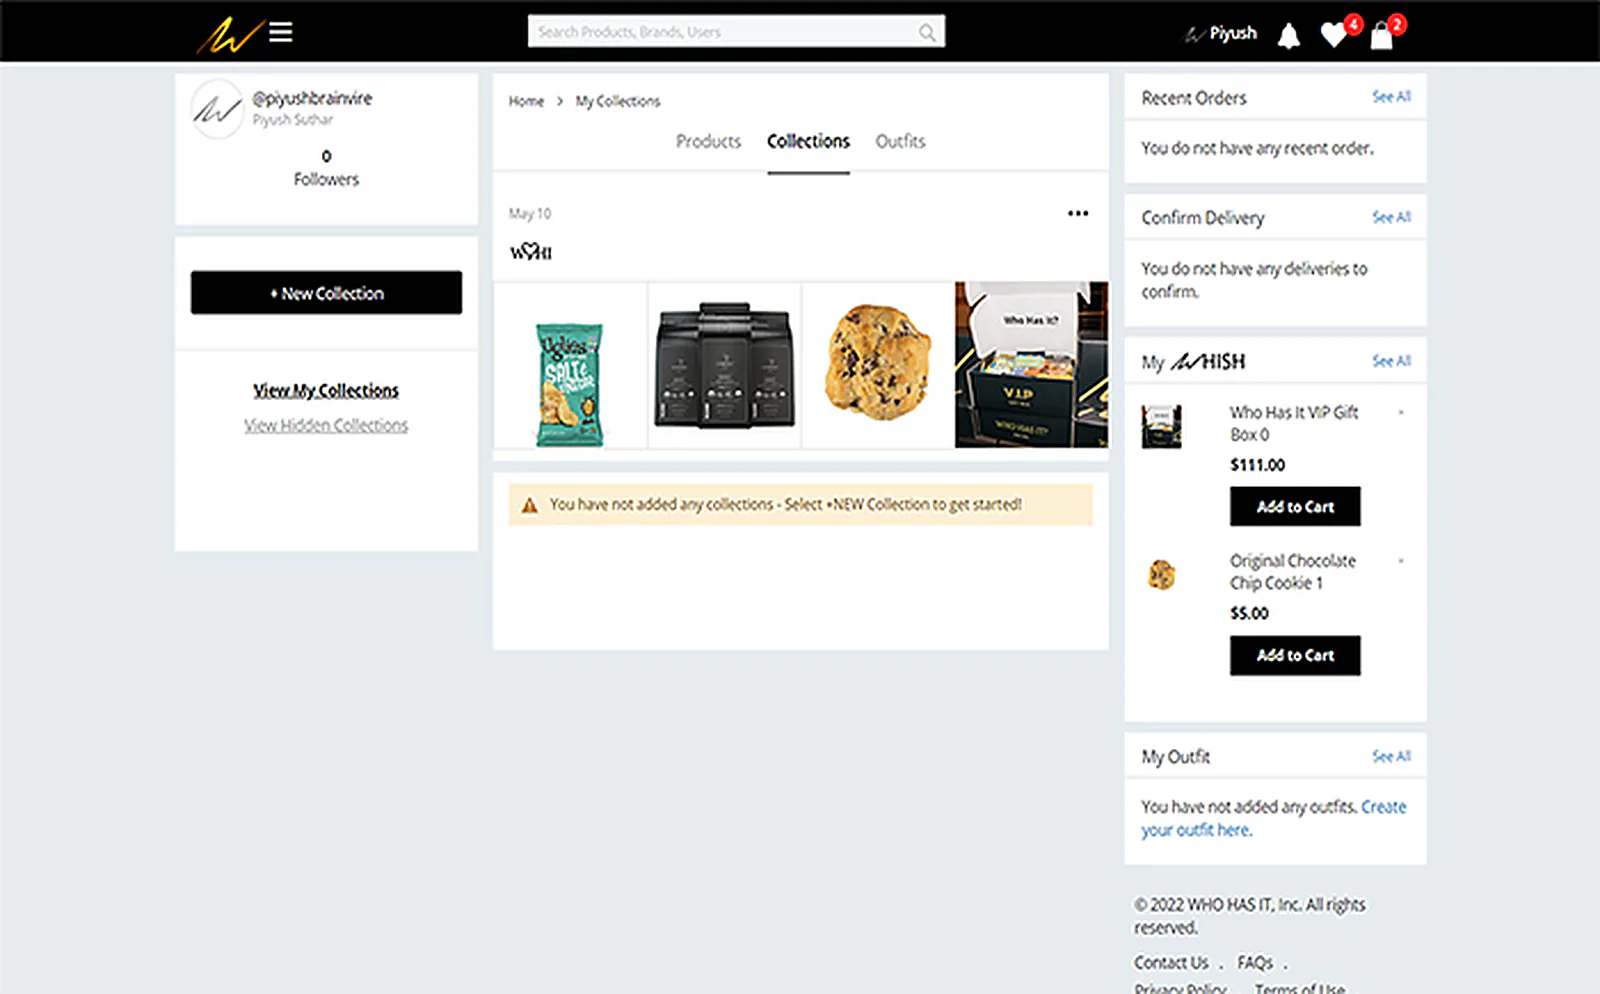1600x994 pixels.
Task: Open the shopping bag cart icon
Action: (x=1381, y=36)
